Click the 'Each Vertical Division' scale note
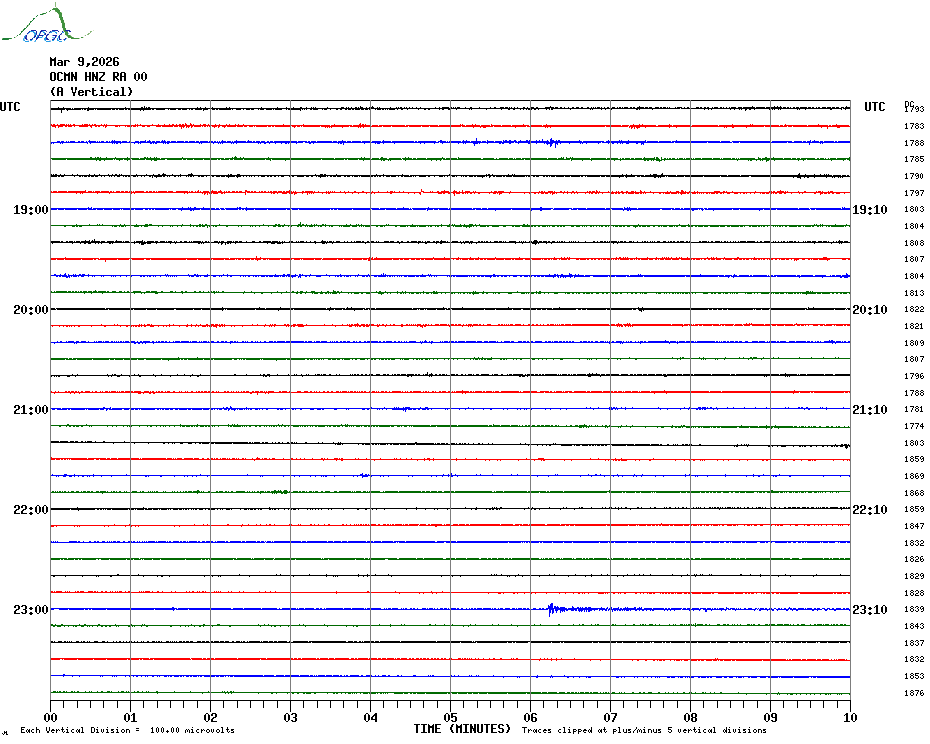The width and height of the screenshot is (930, 744). [x=127, y=730]
